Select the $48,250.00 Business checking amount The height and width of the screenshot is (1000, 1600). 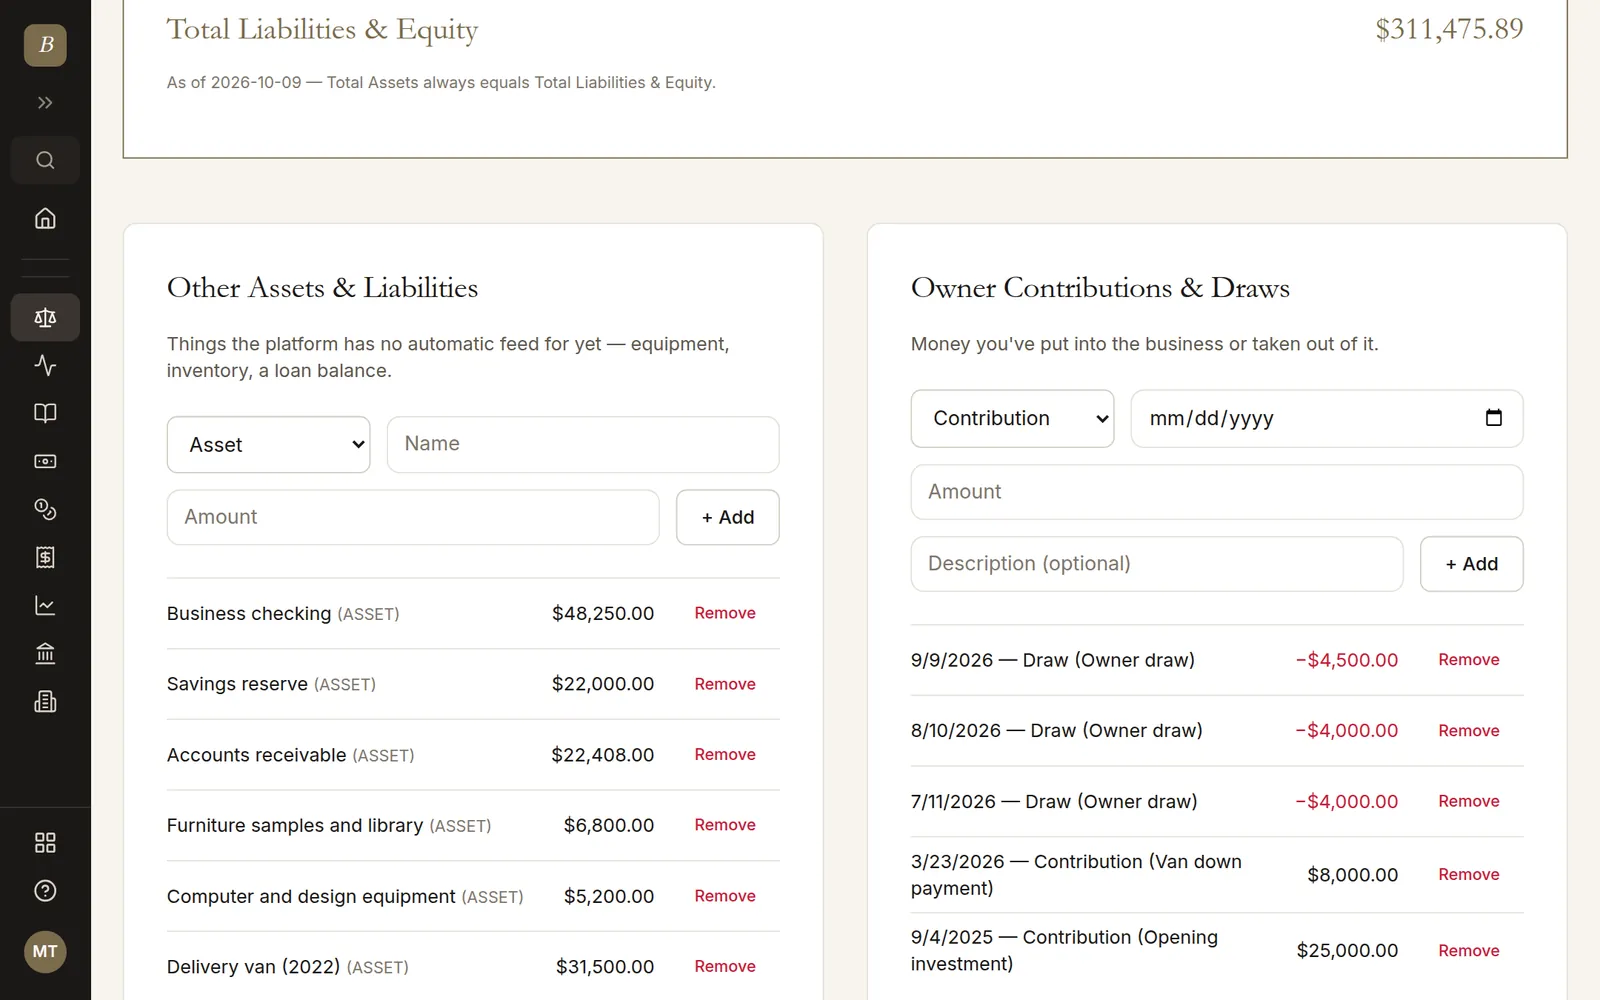(x=603, y=613)
